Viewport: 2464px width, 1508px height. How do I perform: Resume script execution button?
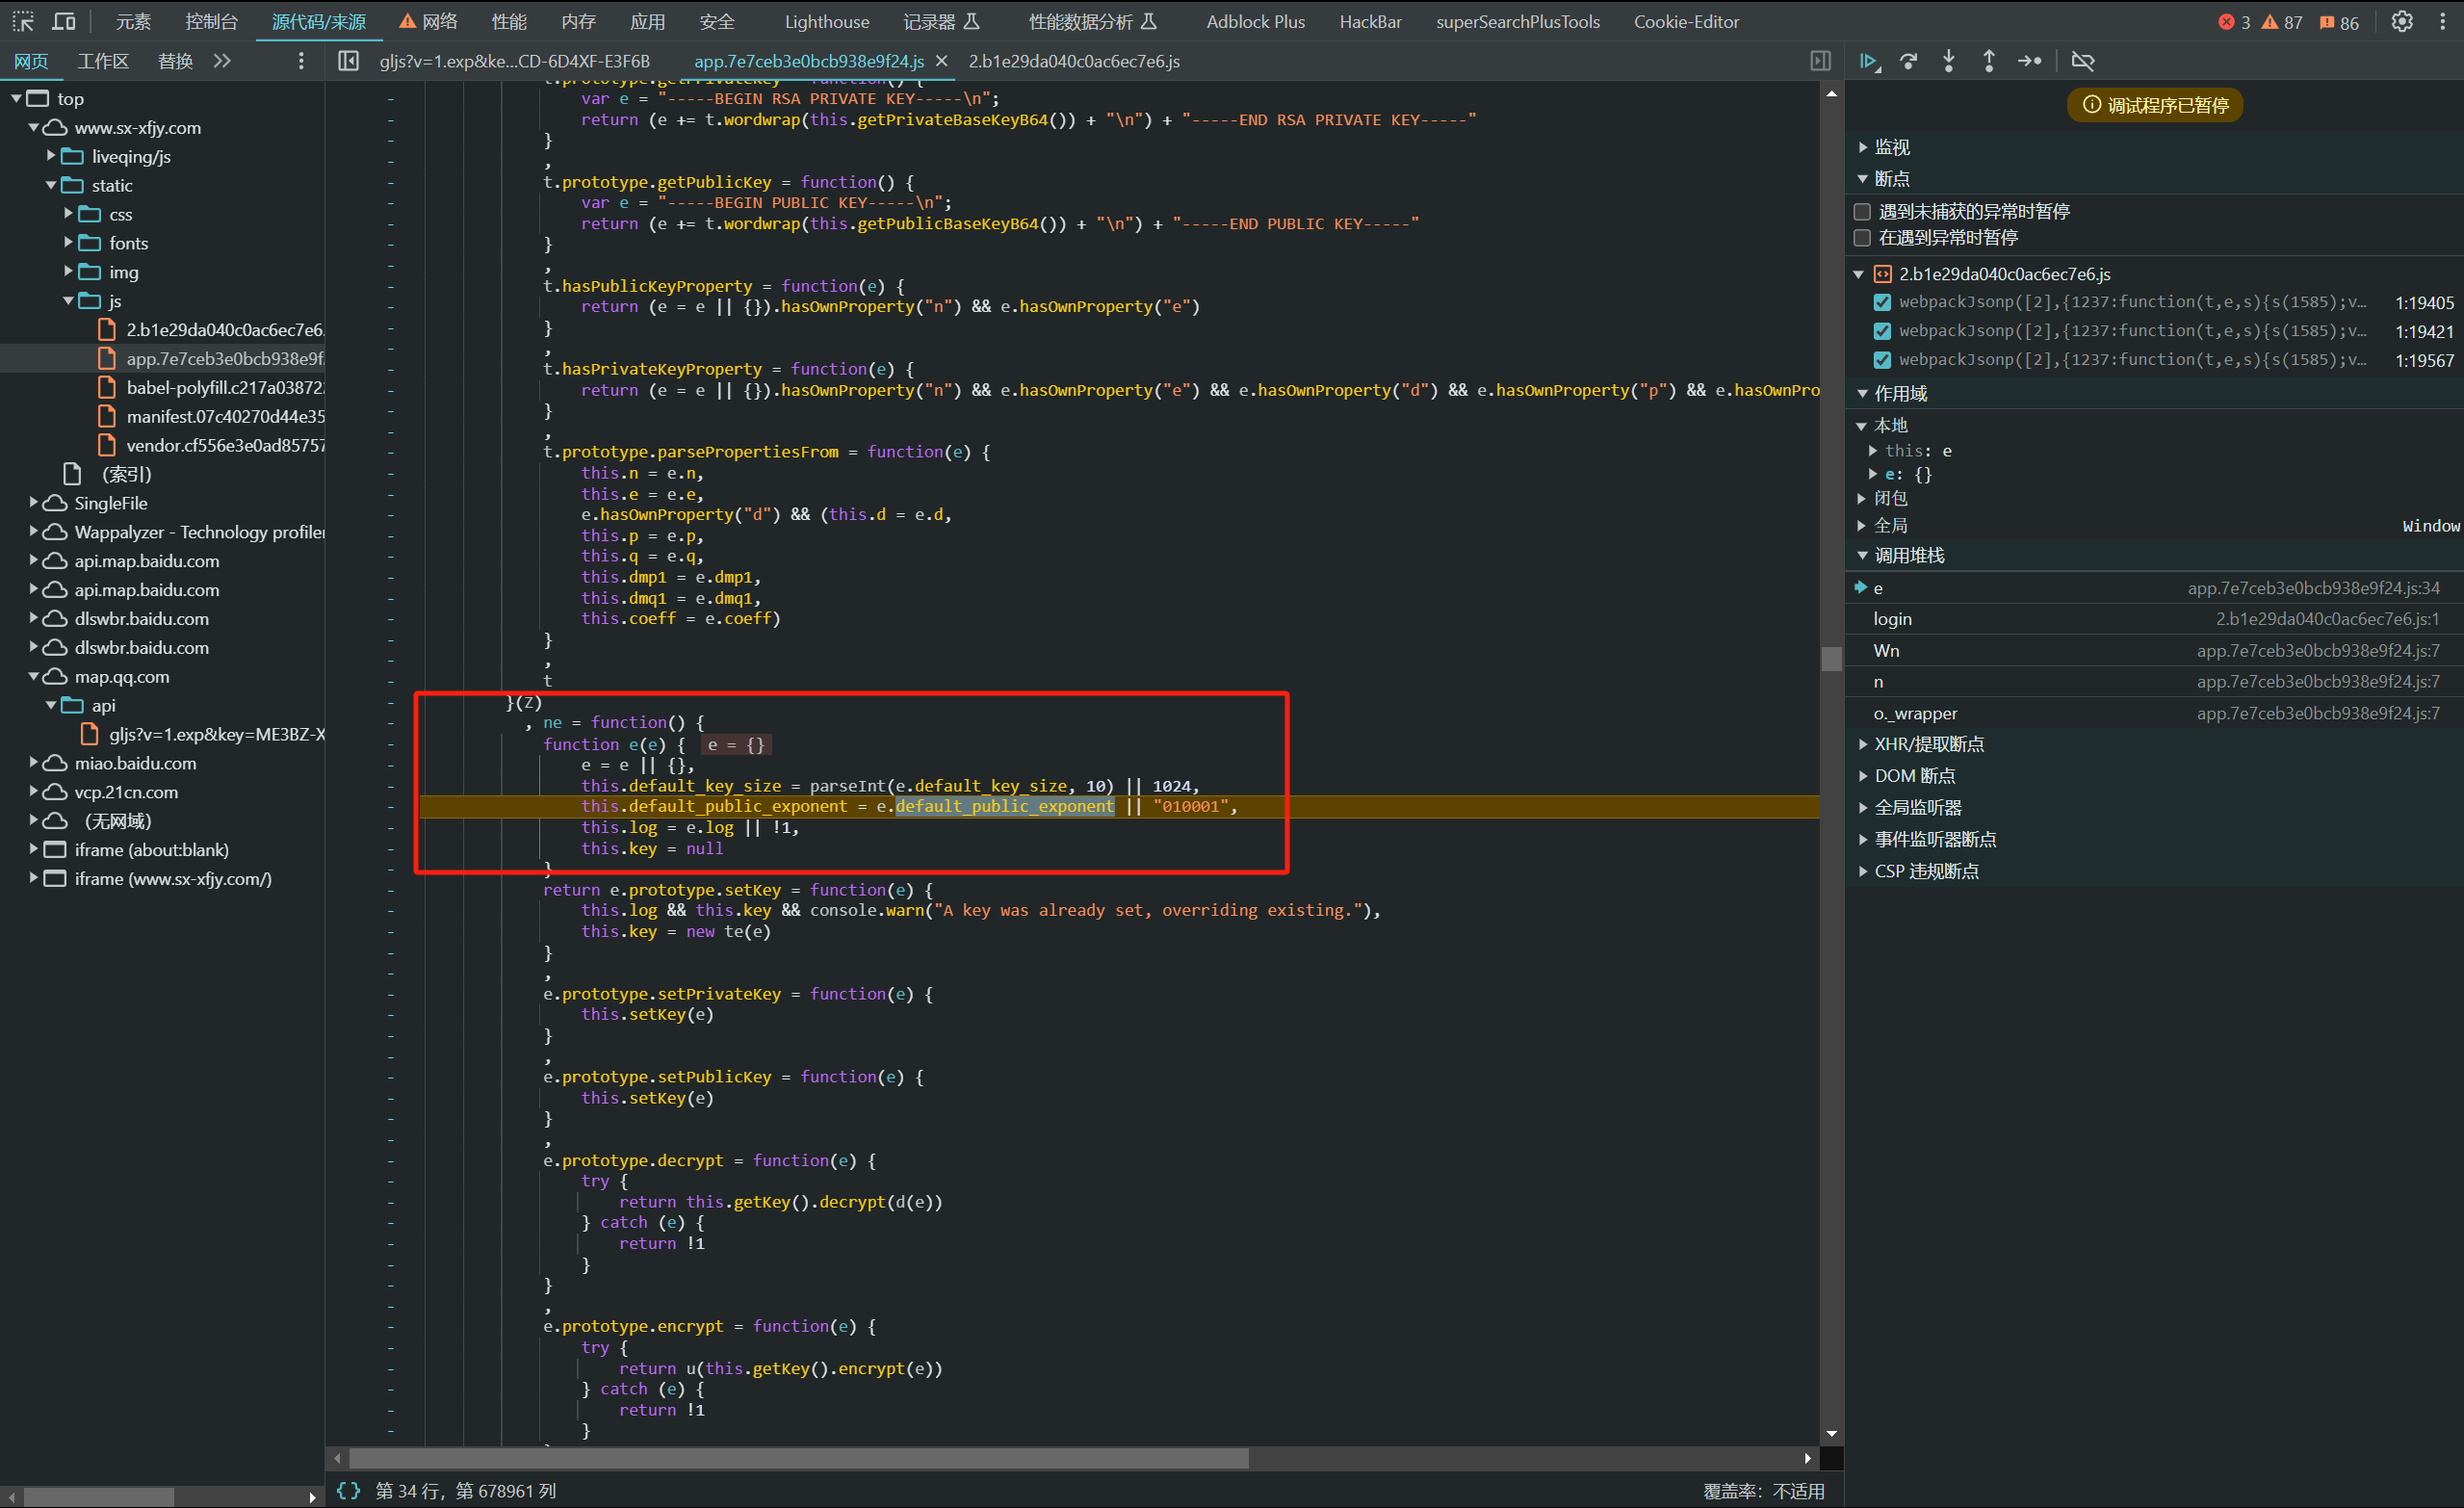coord(1869,61)
